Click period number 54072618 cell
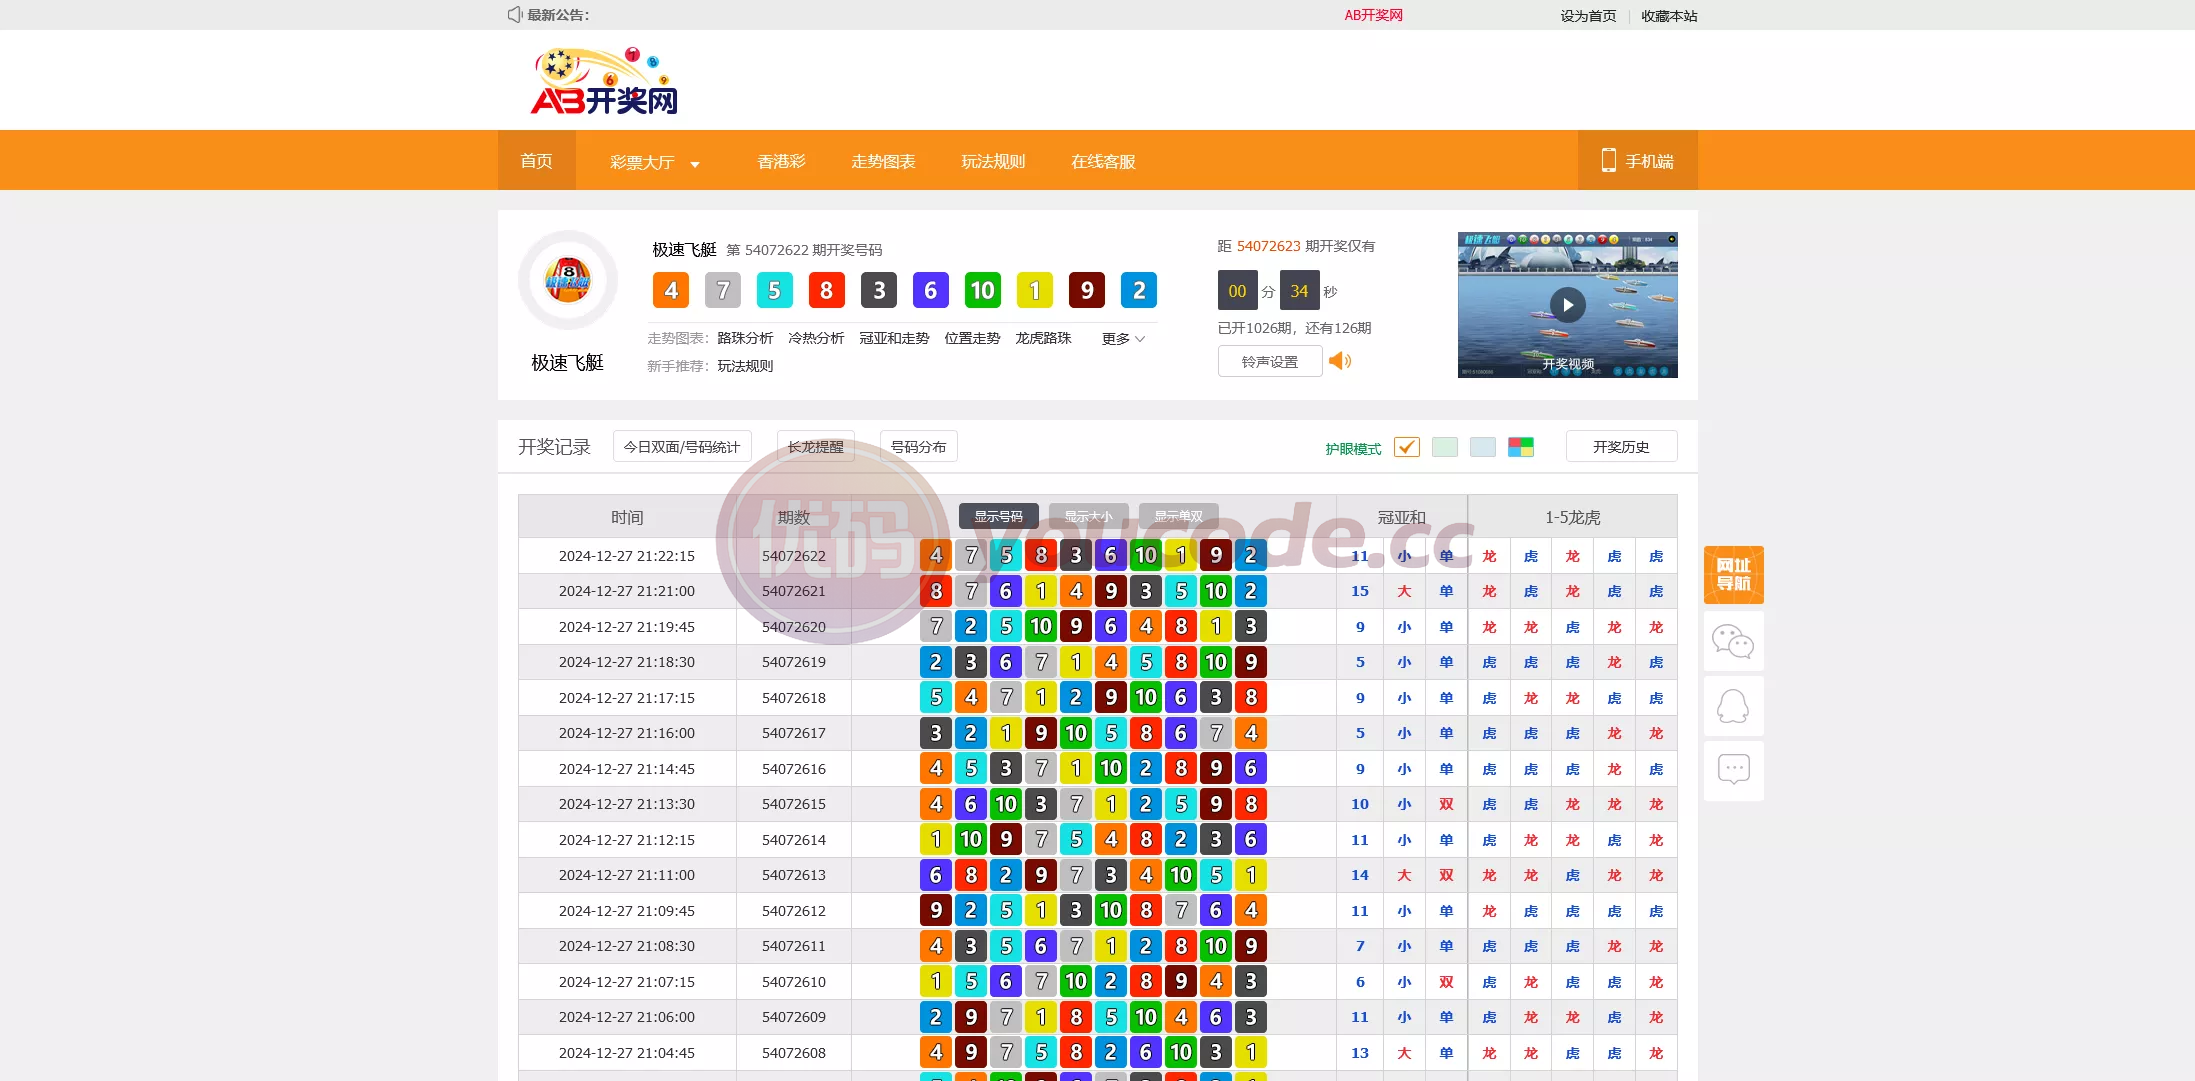Viewport: 2195px width, 1081px height. tap(794, 697)
